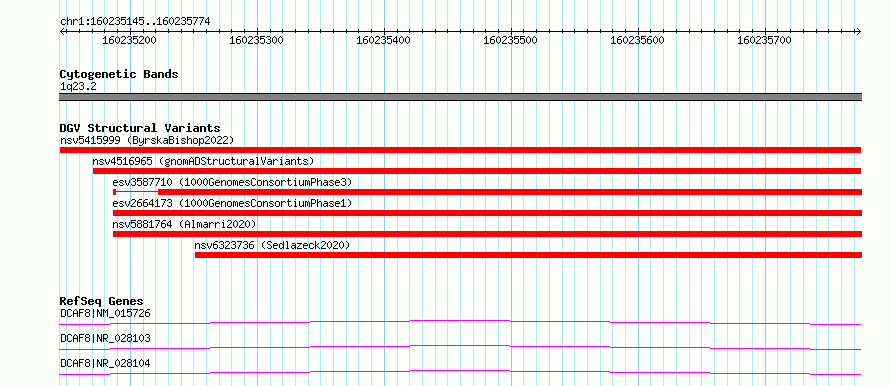
Task: Click the chr1:160235145..160235774 region label
Action: 135,21
